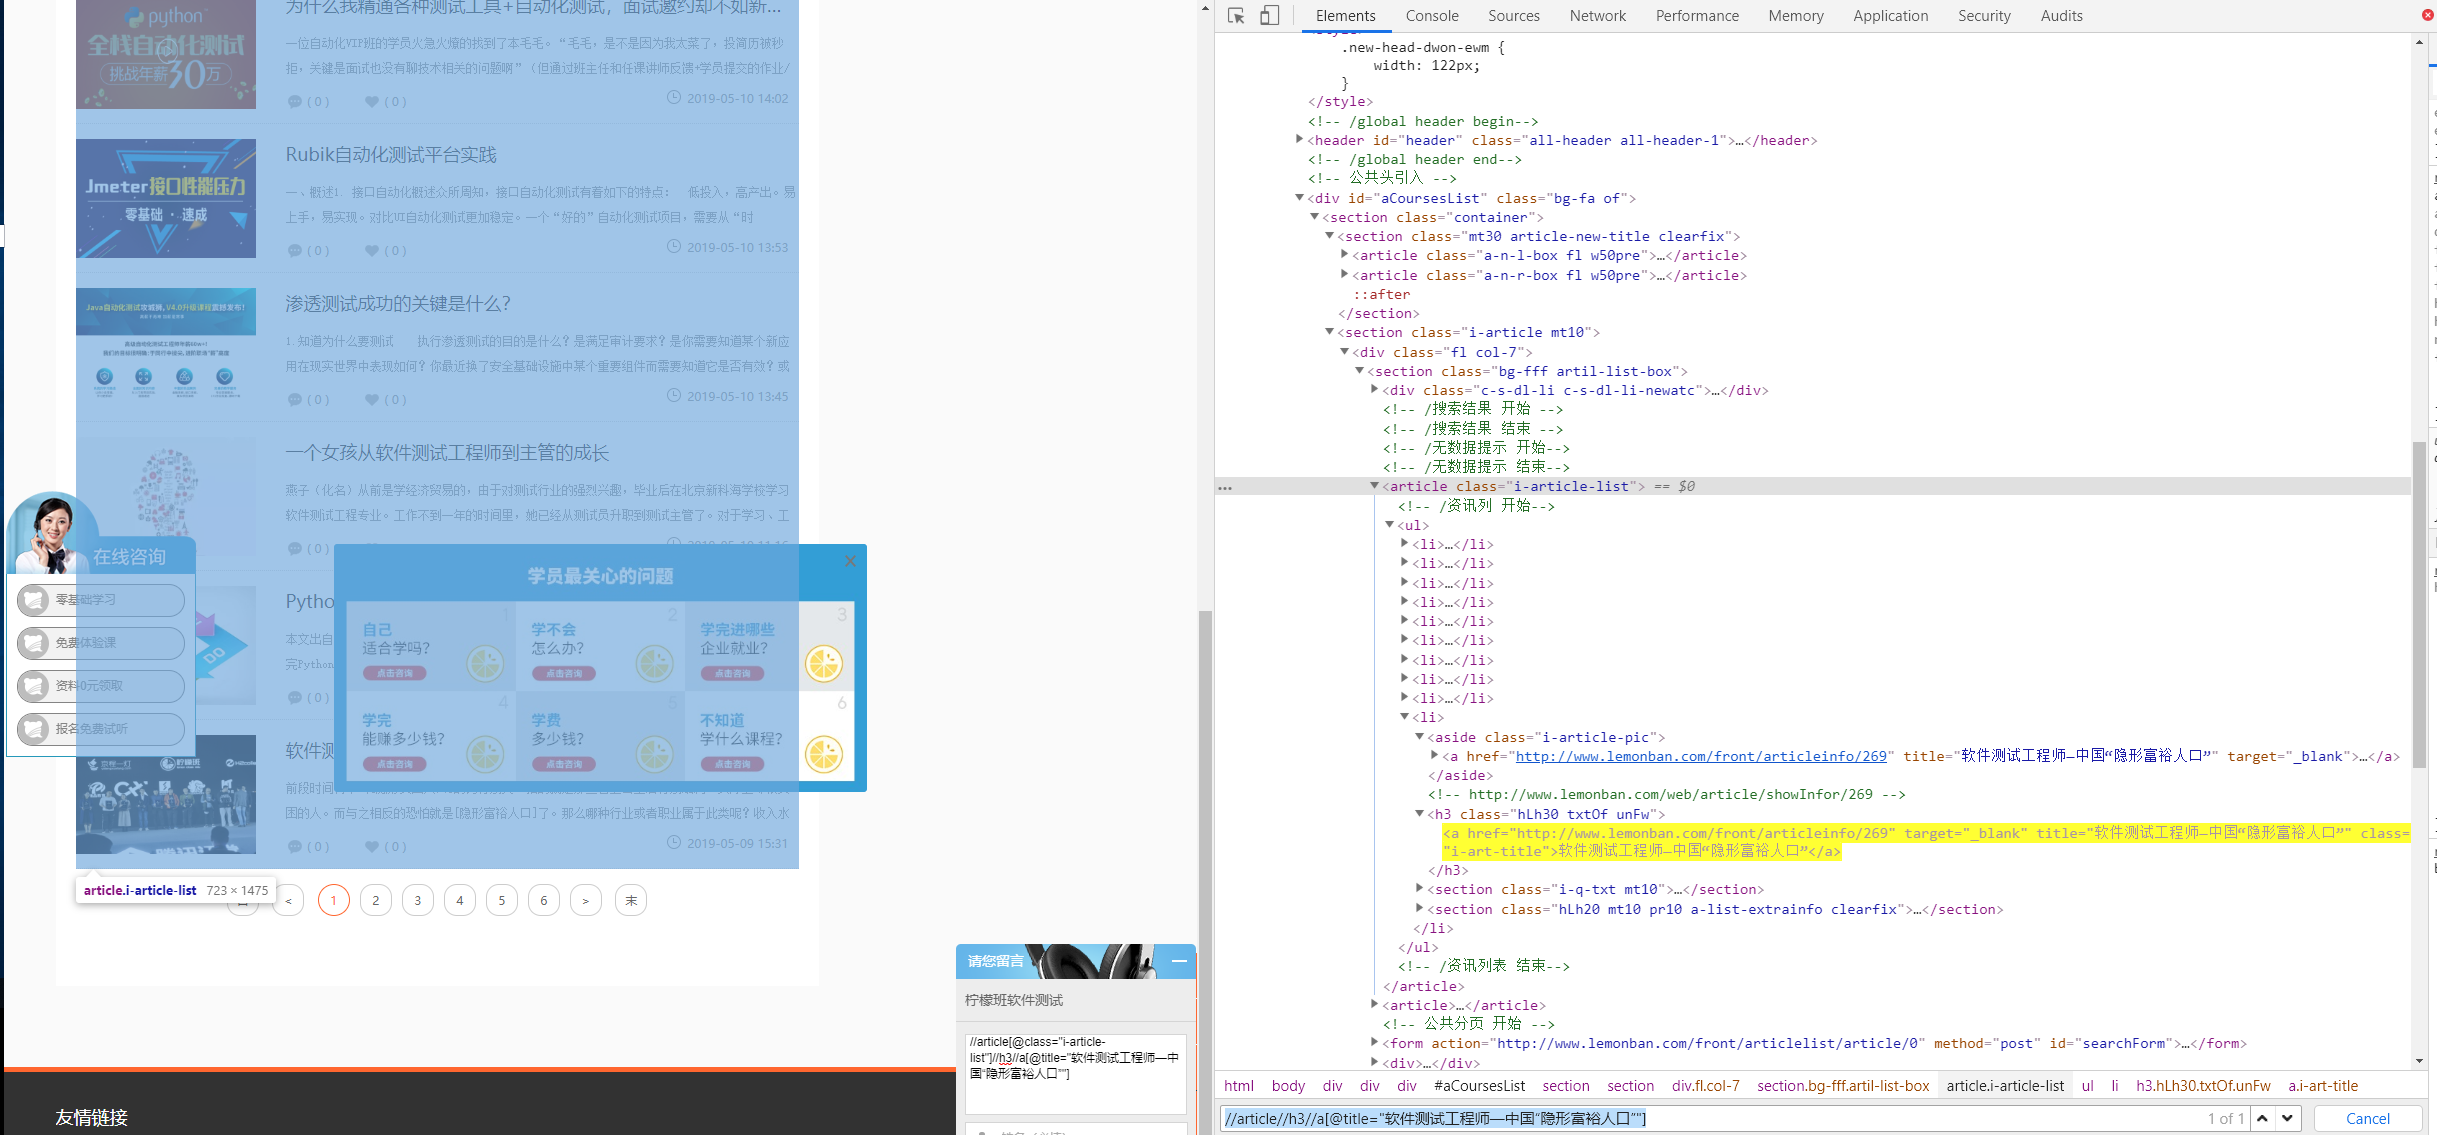The width and height of the screenshot is (2437, 1135).
Task: Expand the header element node
Action: coord(1299,140)
